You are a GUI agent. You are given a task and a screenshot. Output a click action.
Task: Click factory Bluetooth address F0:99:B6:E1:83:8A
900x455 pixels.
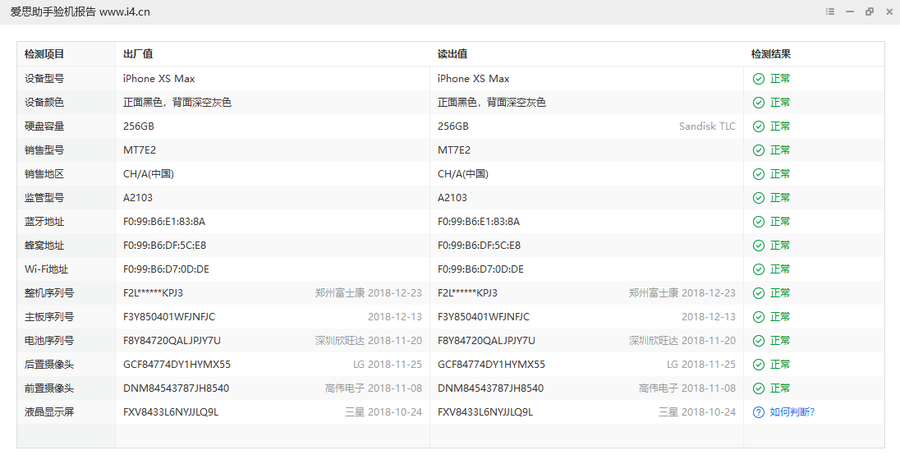tap(164, 221)
